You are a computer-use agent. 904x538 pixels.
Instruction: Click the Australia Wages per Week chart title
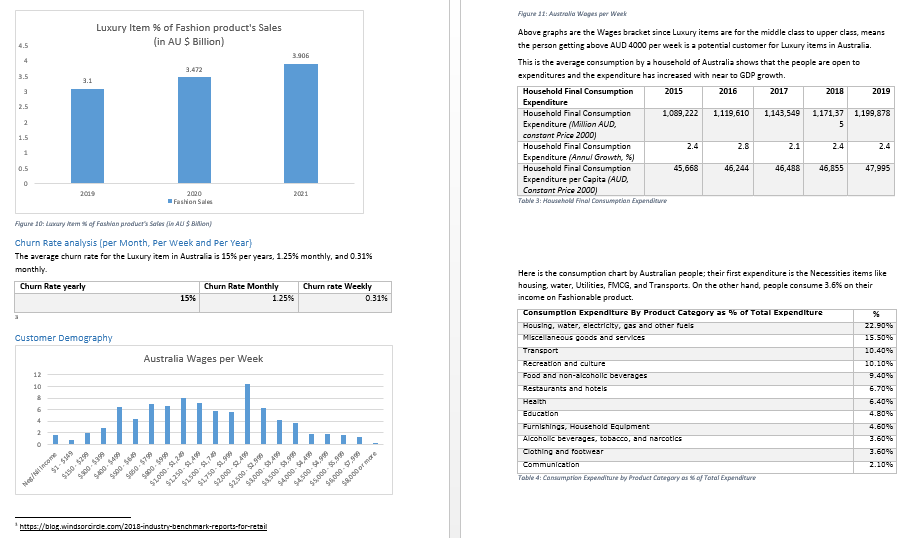[203, 358]
